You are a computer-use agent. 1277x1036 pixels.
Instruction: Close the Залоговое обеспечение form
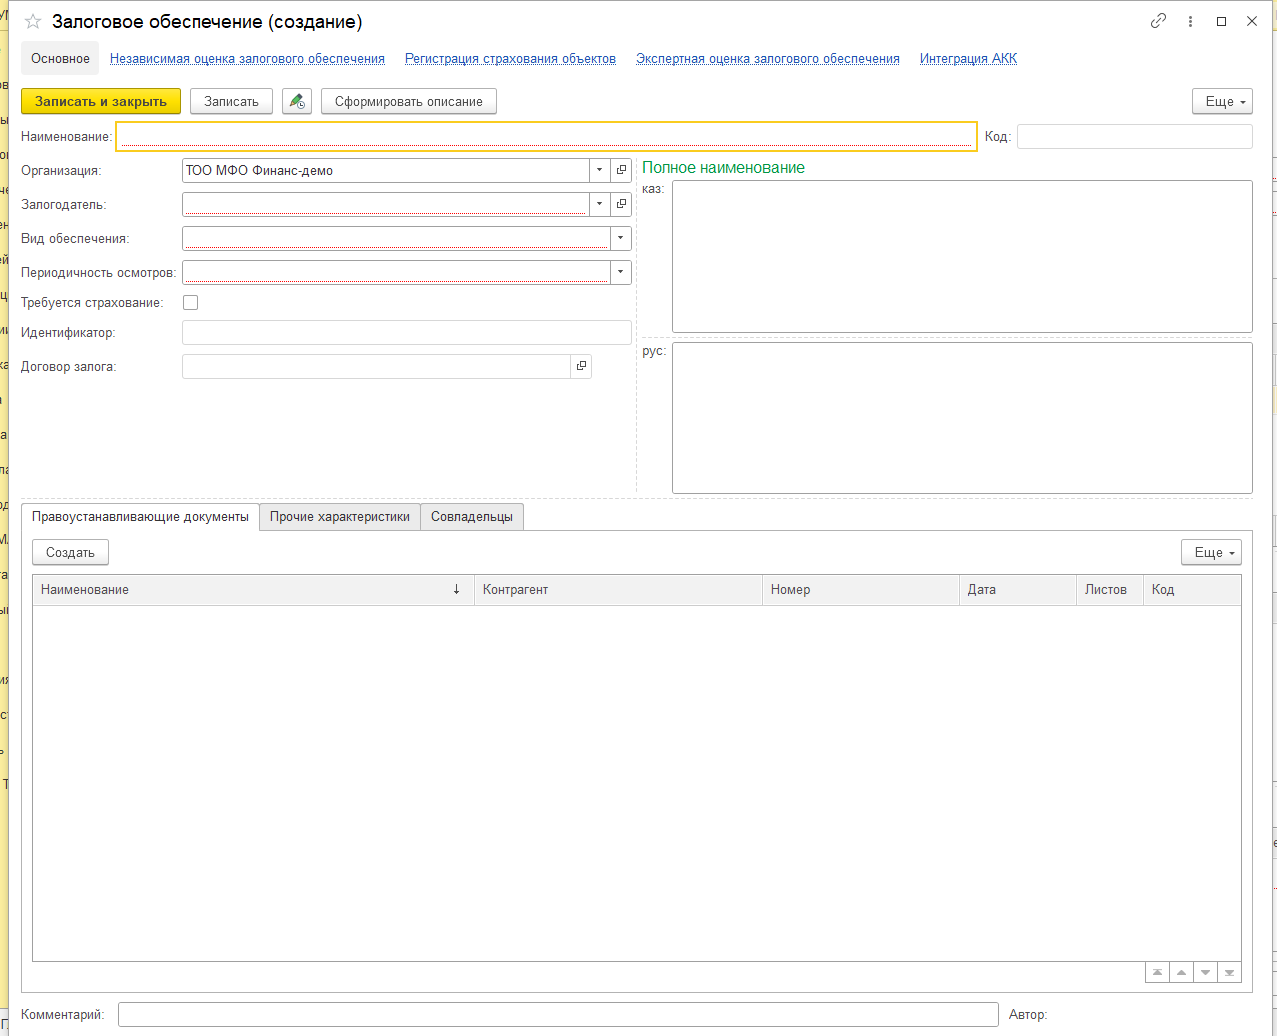pyautogui.click(x=1251, y=21)
